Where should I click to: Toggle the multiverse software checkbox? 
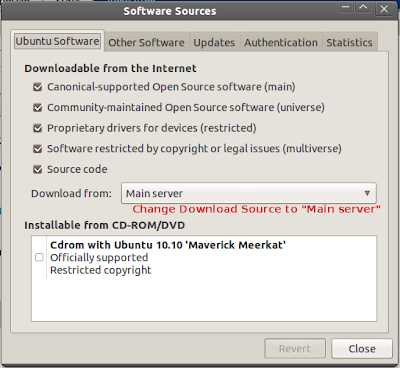38,149
